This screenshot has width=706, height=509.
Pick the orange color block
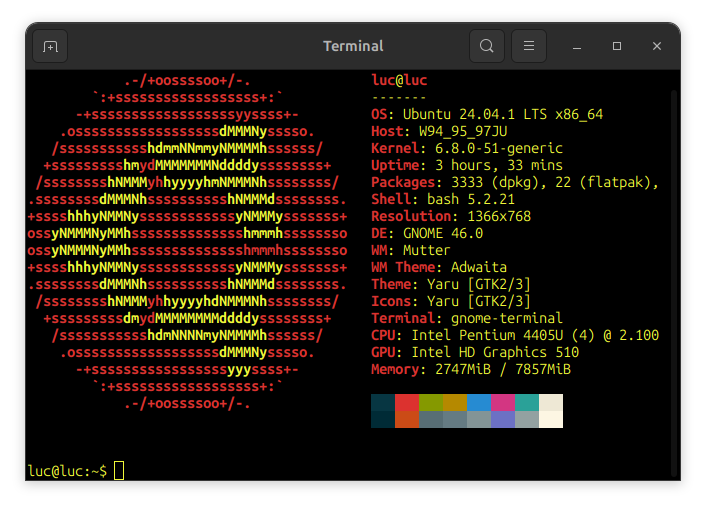click(407, 419)
